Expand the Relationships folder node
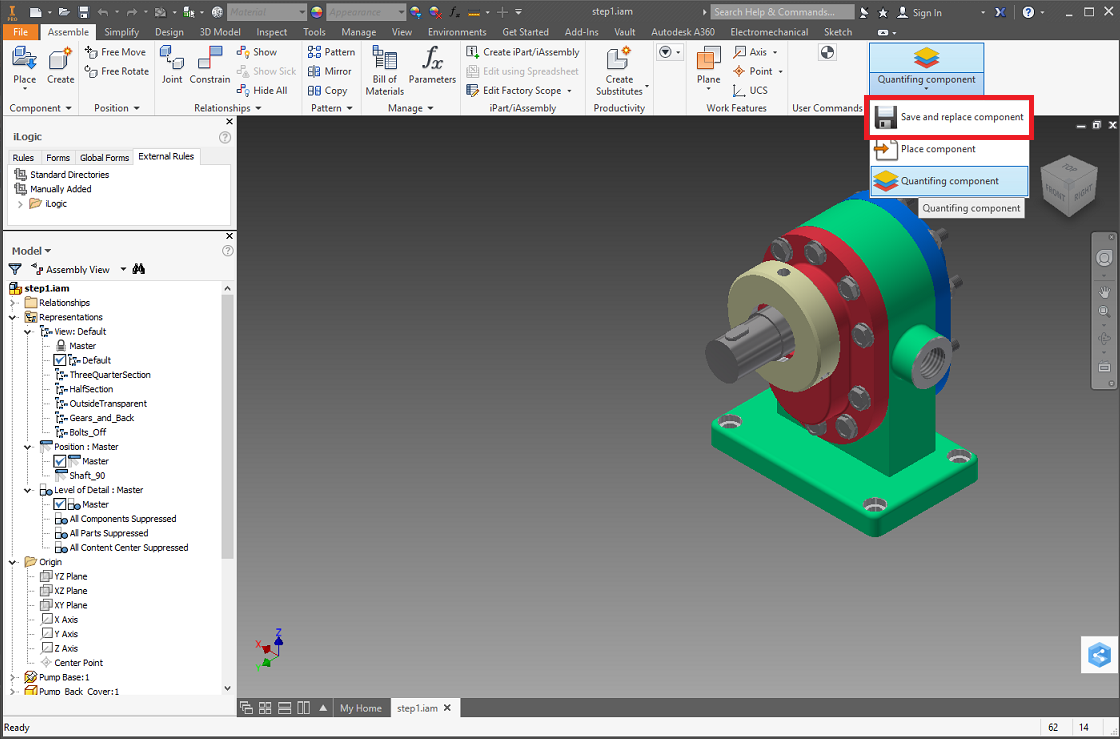The width and height of the screenshot is (1120, 739). (13, 303)
